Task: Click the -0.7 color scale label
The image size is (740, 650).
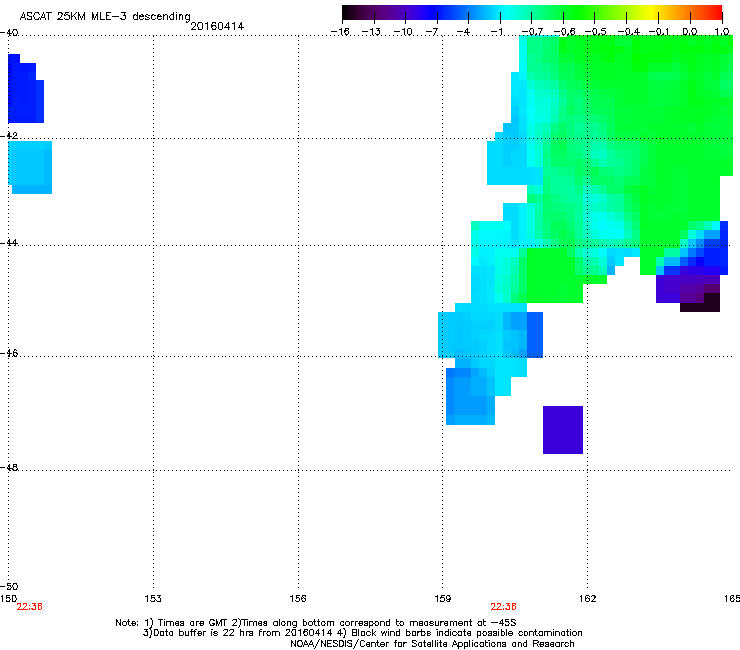Action: coord(532,32)
